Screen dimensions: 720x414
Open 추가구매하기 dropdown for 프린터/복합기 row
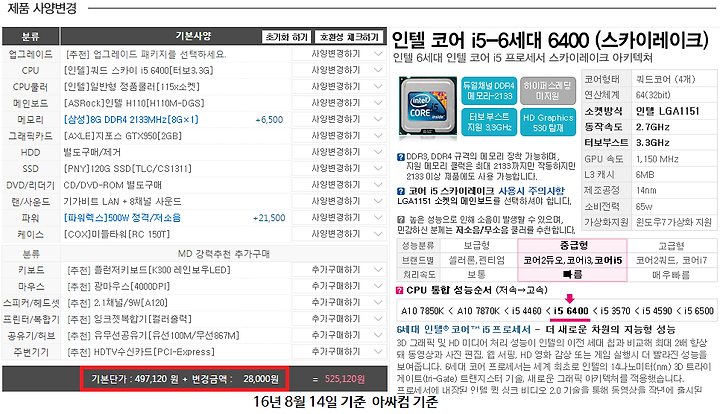click(339, 319)
